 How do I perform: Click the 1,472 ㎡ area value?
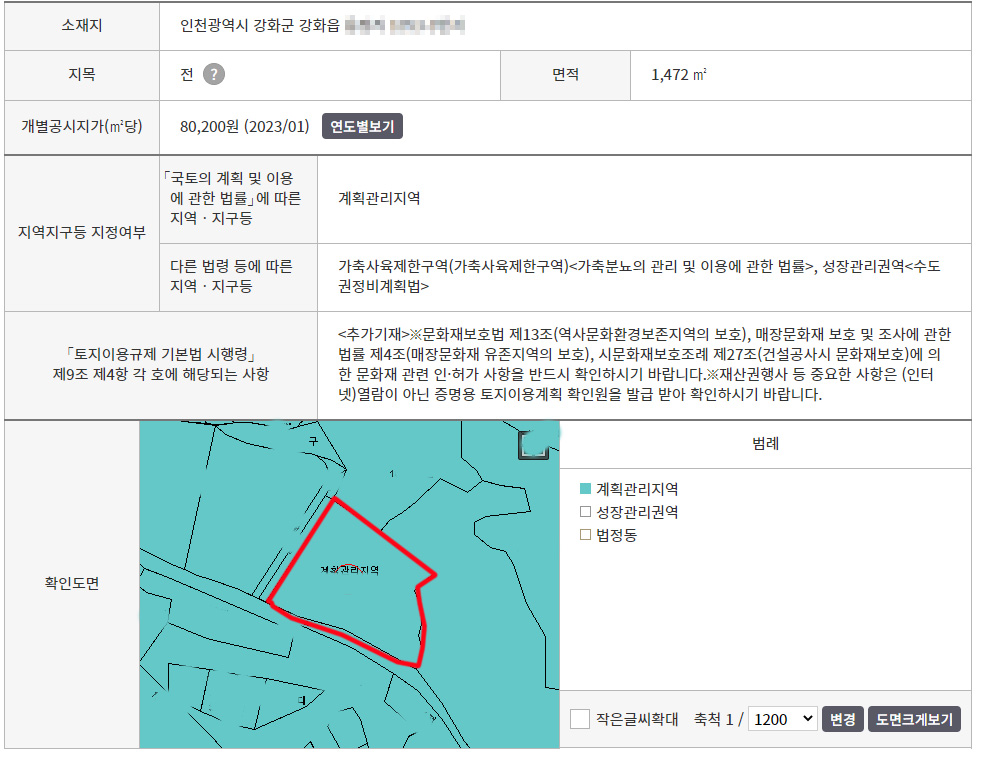click(x=679, y=75)
